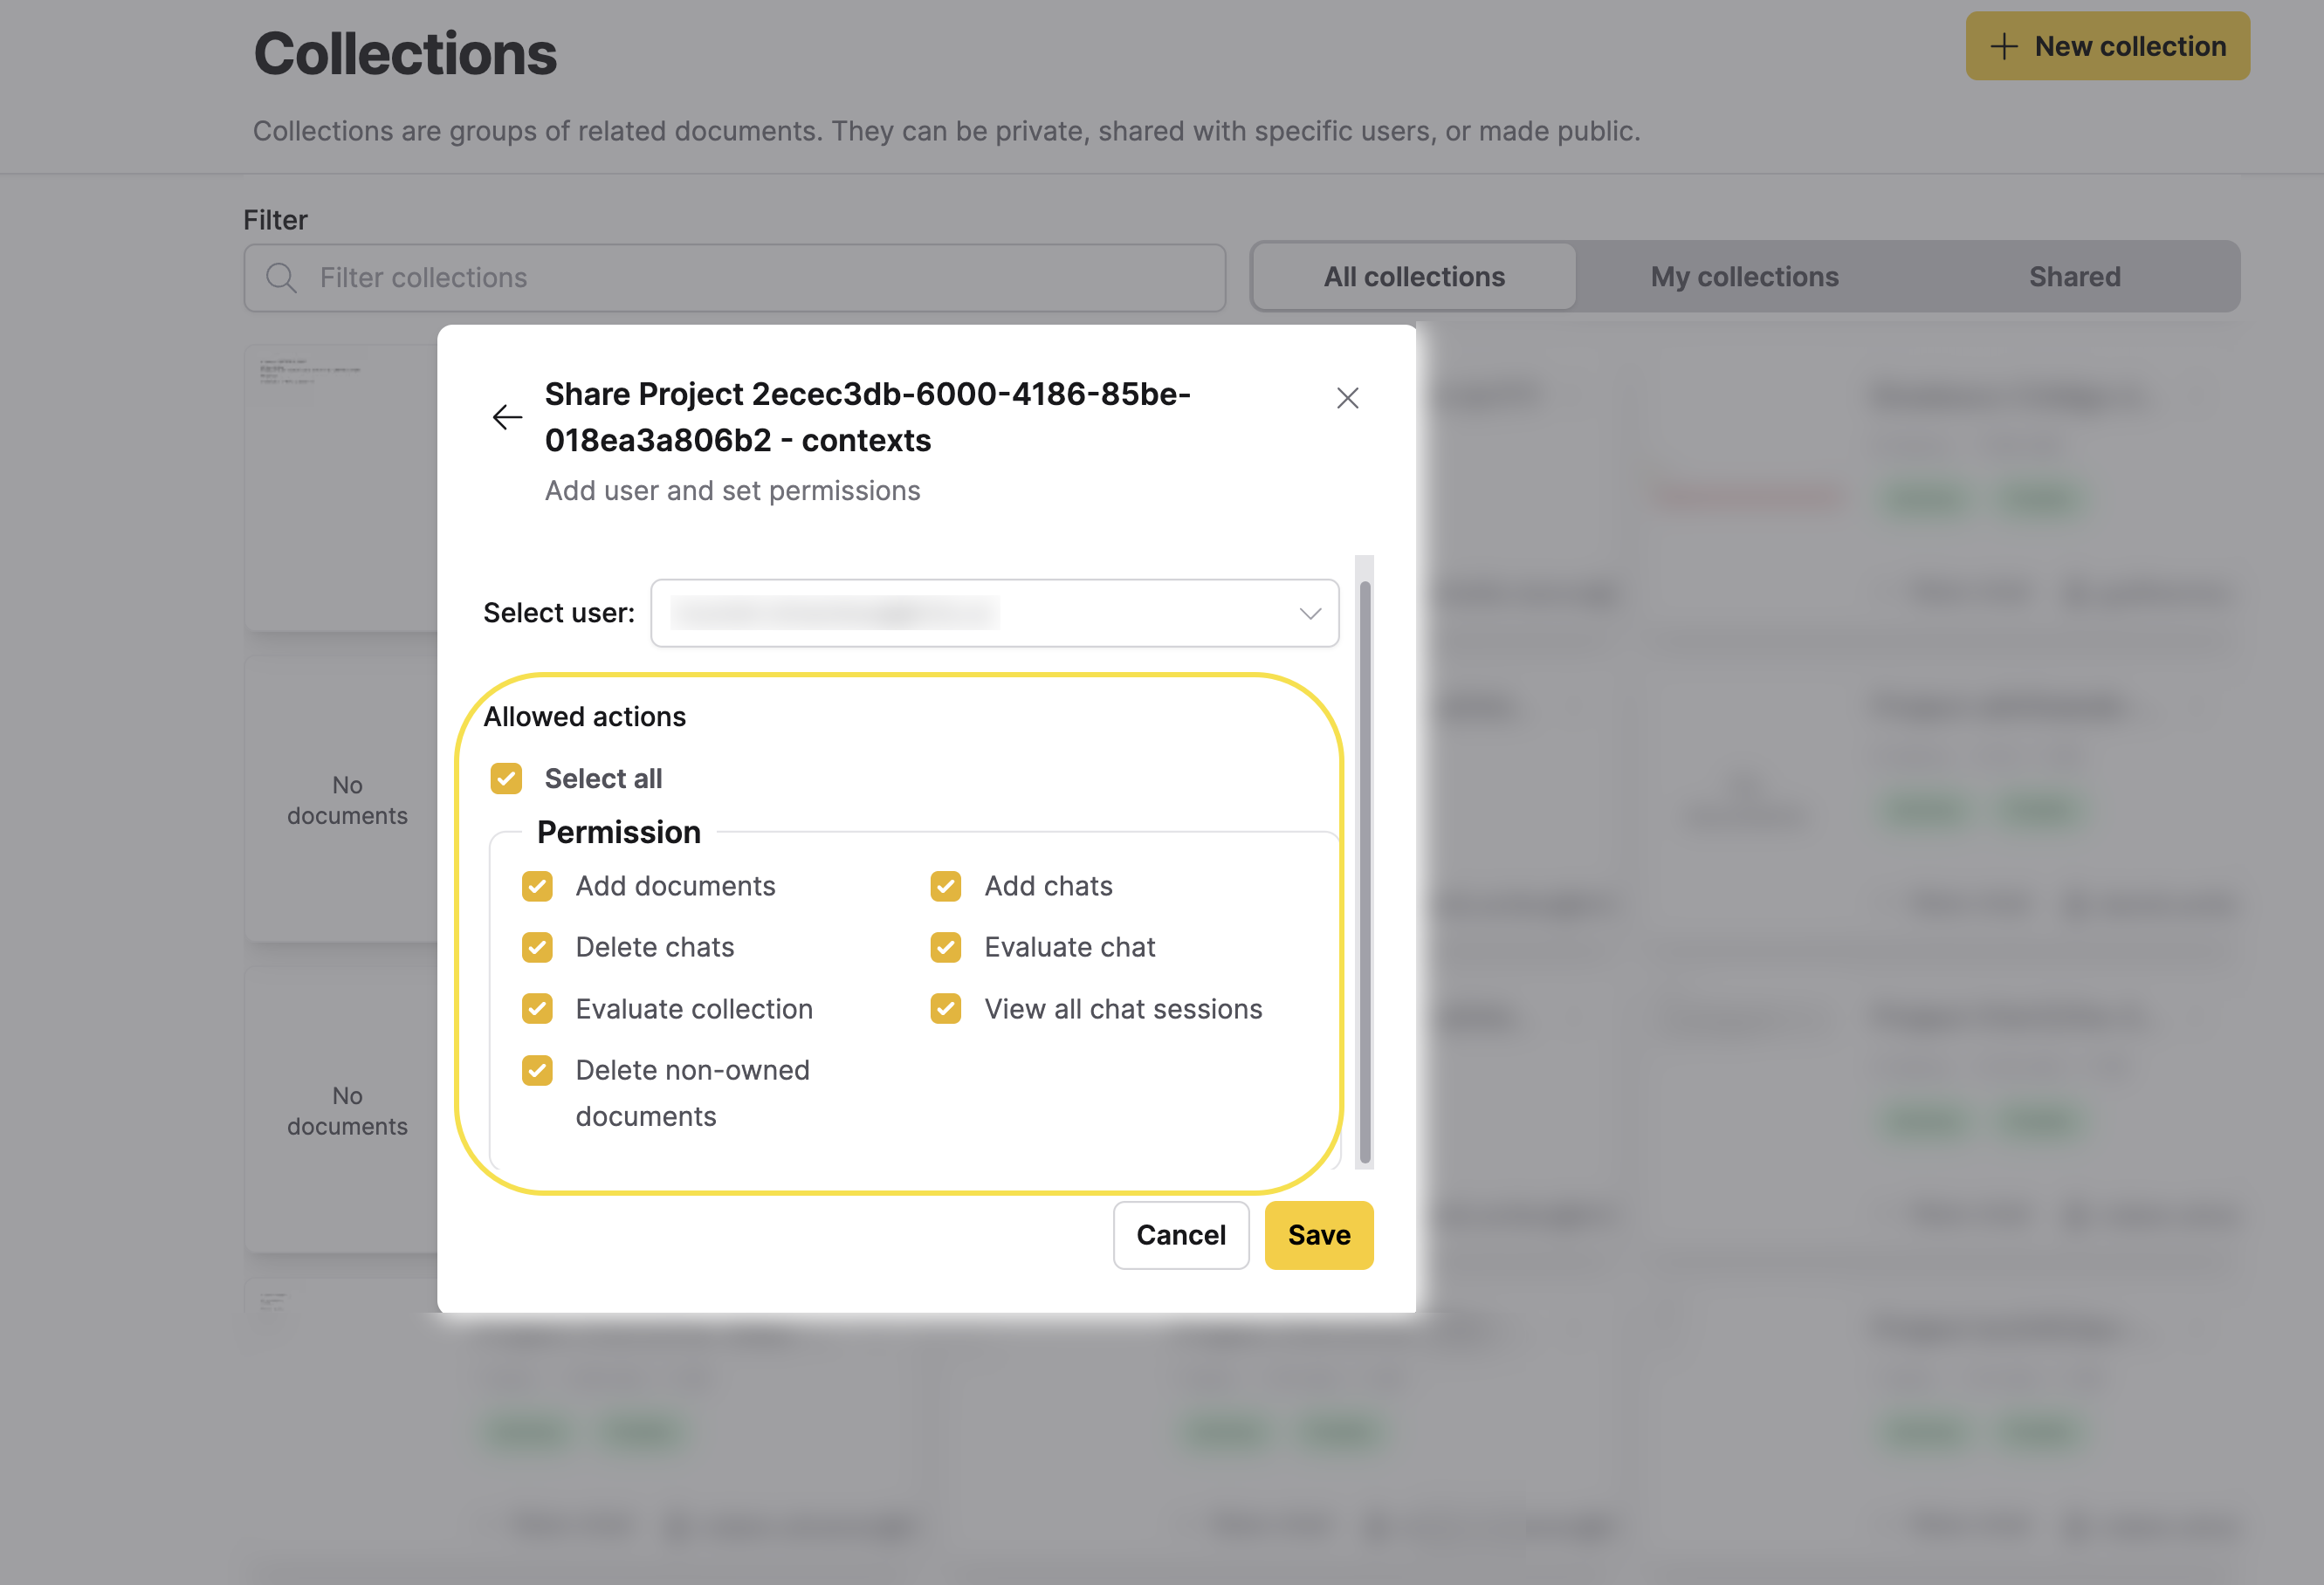The width and height of the screenshot is (2324, 1585).
Task: Click the dialog's vertical scrollbar
Action: click(x=1364, y=870)
